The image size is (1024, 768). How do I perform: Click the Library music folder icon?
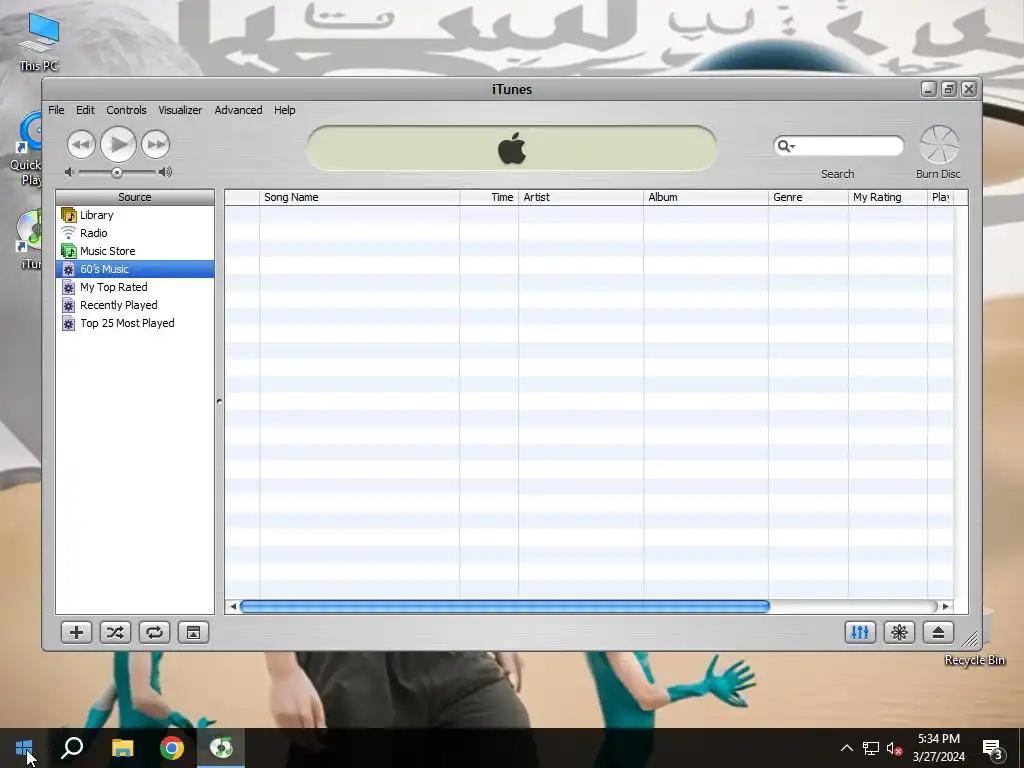point(69,215)
